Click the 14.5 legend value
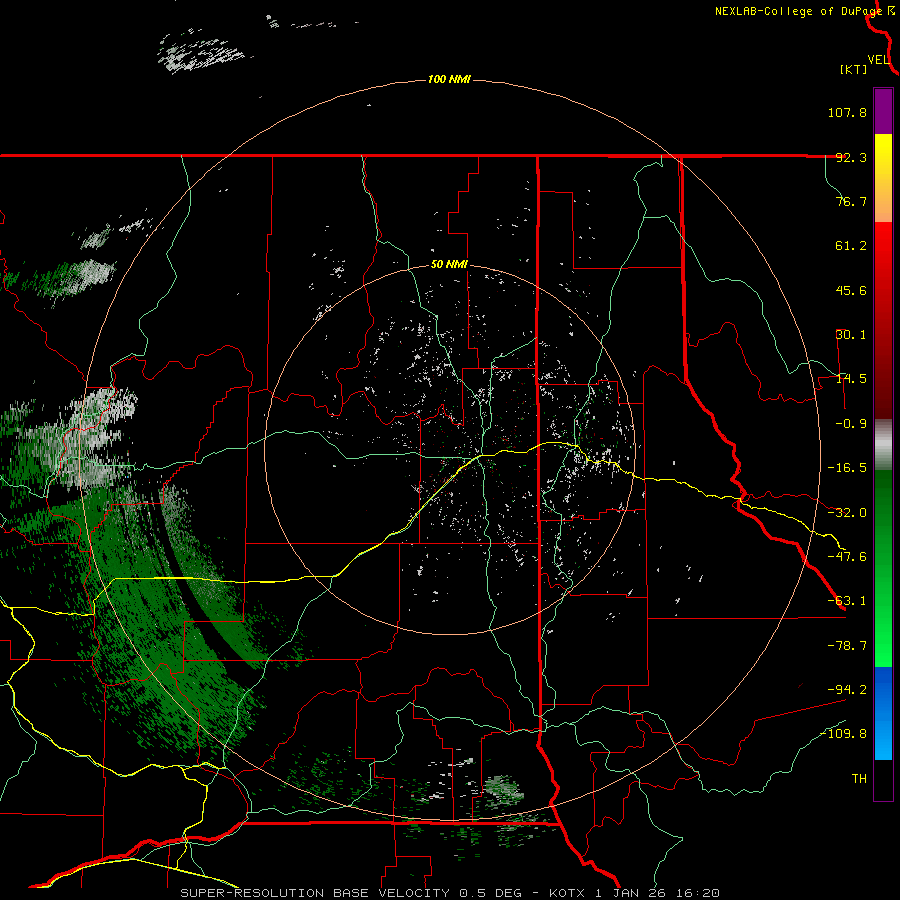Image resolution: width=900 pixels, height=900 pixels. [x=851, y=379]
